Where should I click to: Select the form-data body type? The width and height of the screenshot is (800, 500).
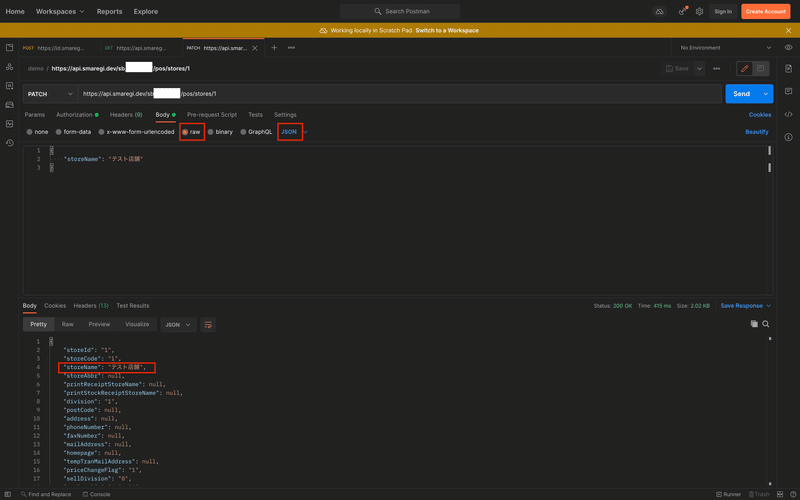click(x=73, y=132)
